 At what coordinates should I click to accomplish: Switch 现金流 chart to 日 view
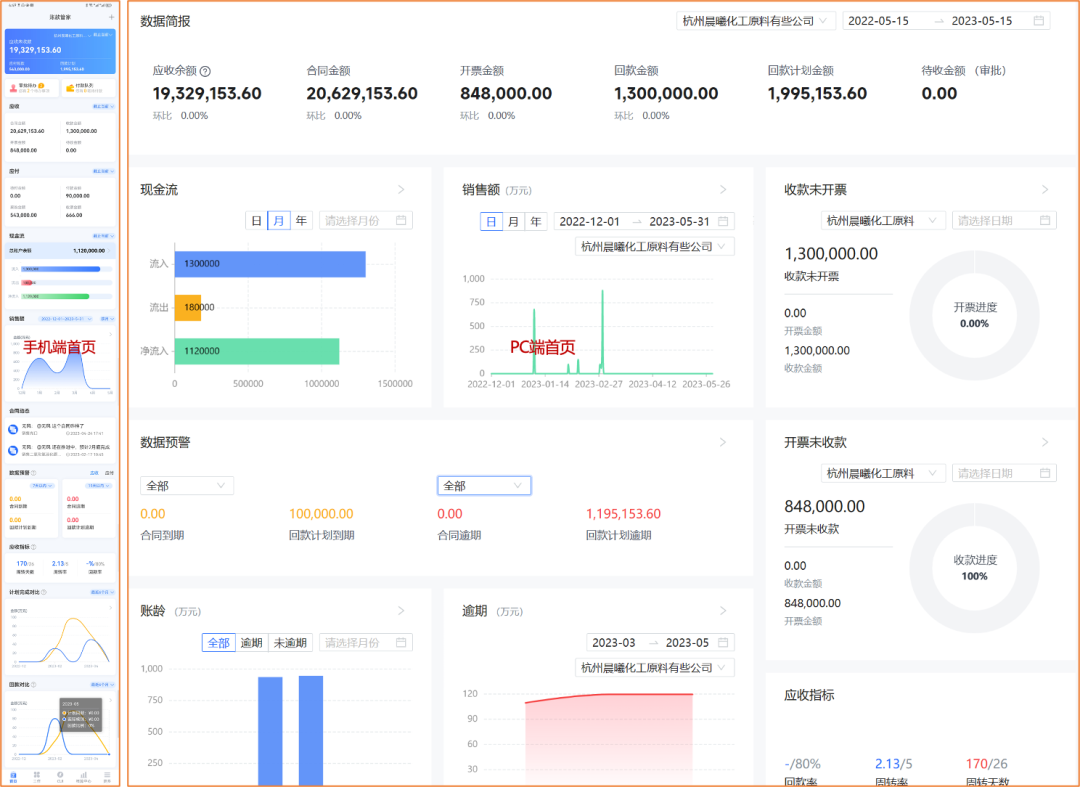[256, 220]
